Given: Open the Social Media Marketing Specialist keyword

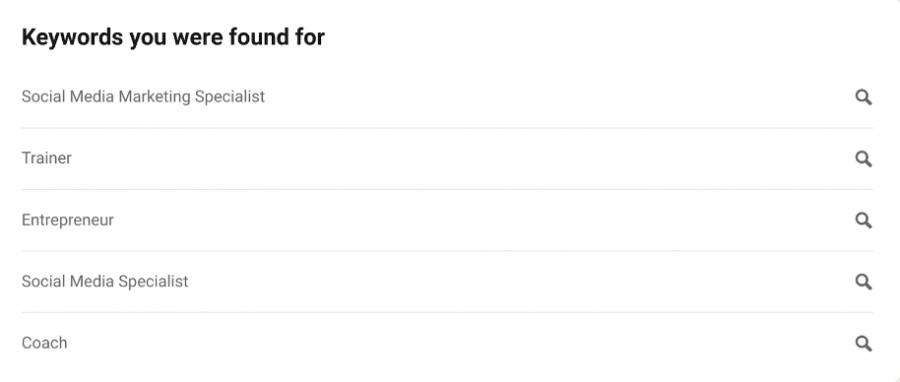Looking at the screenshot, I should 143,97.
